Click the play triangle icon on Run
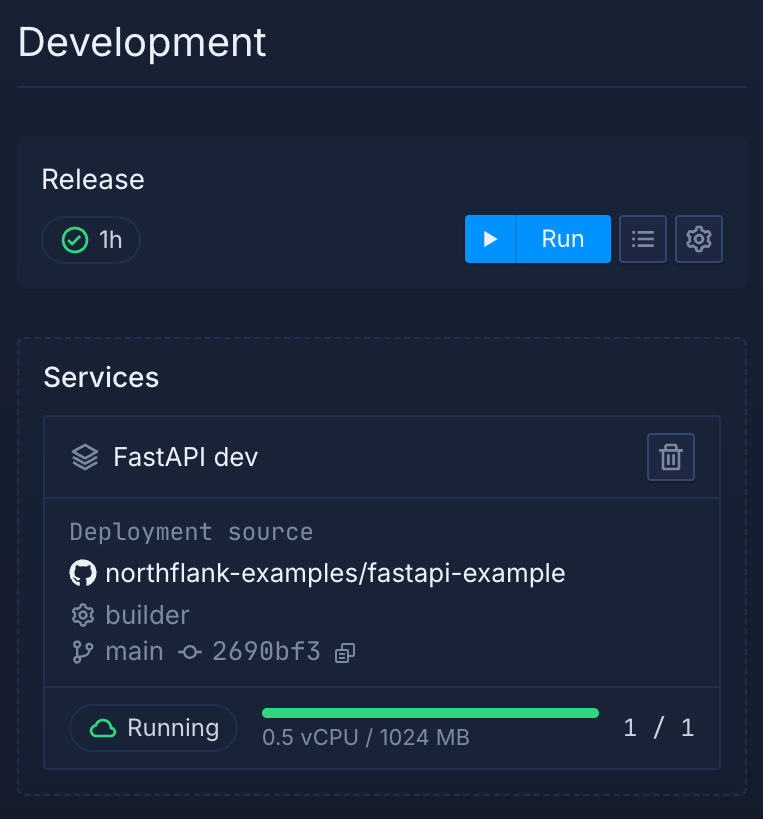The image size is (763, 819). [x=490, y=239]
